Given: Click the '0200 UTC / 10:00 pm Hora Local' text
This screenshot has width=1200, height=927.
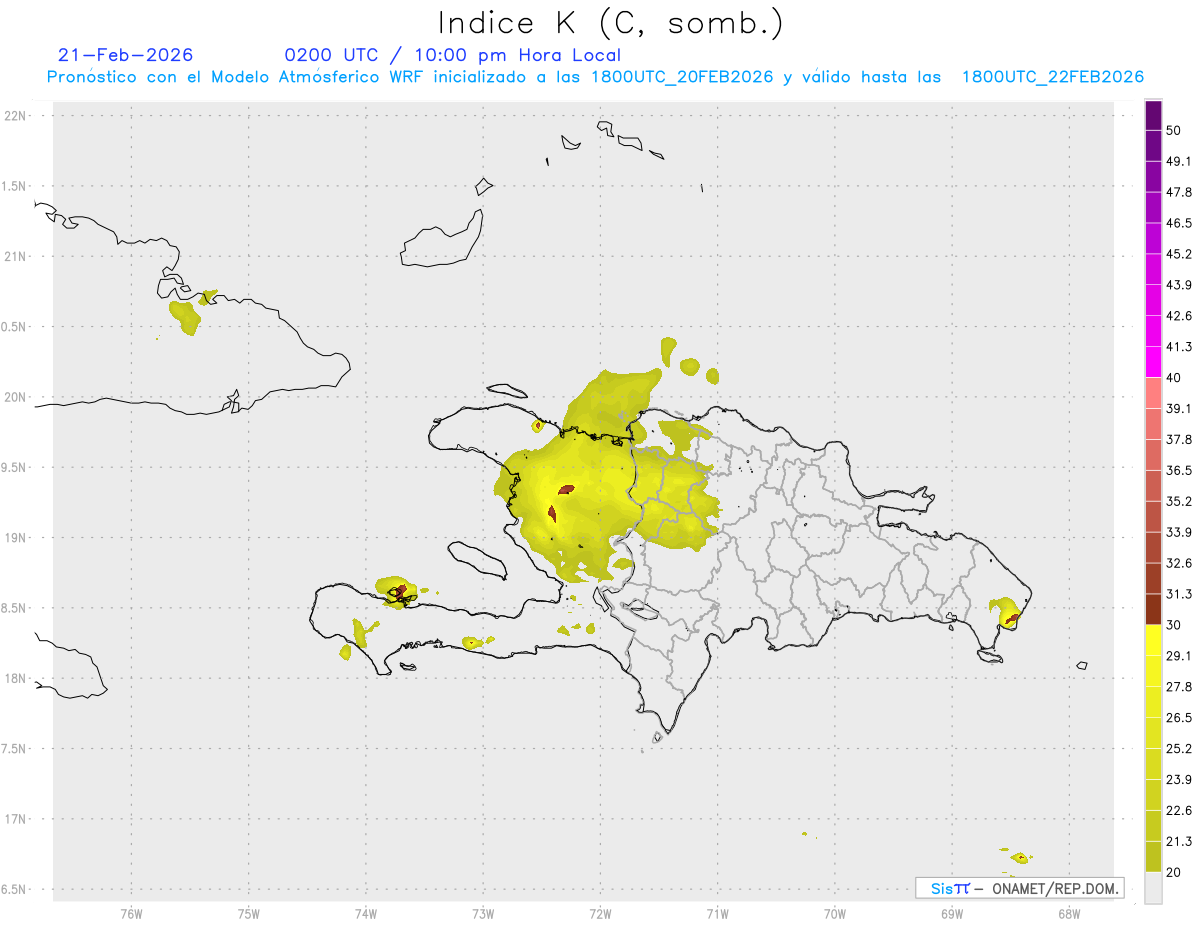Looking at the screenshot, I should point(452,55).
